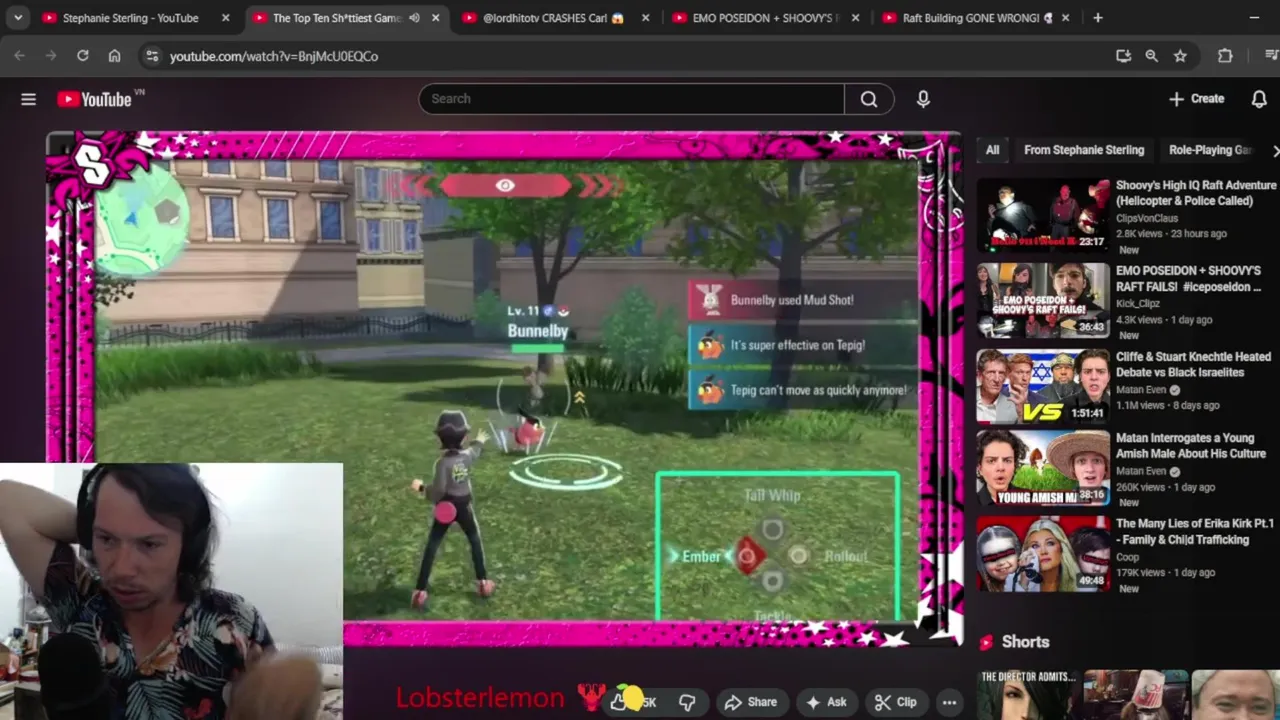1280x720 pixels.
Task: Visit Coop channel name
Action: (x=1128, y=558)
